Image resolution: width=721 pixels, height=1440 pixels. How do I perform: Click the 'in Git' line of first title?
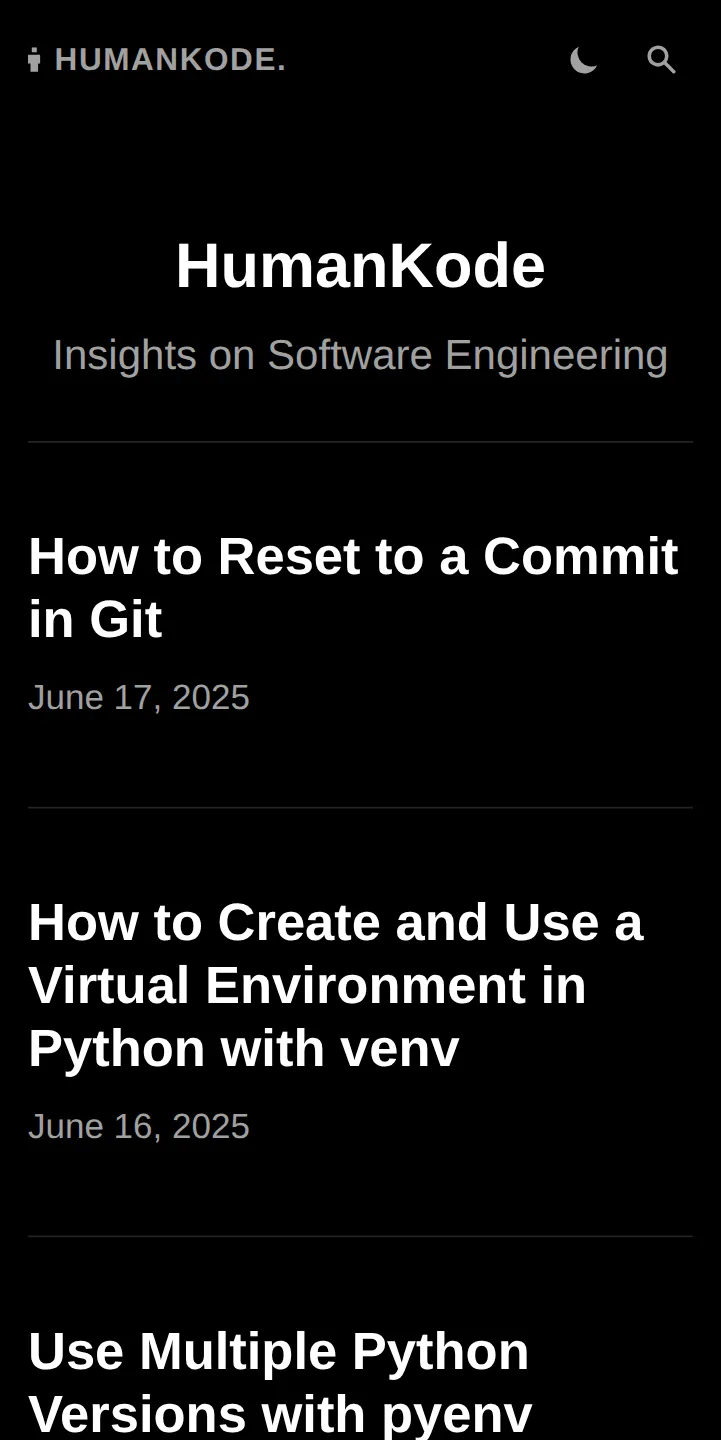[95, 619]
